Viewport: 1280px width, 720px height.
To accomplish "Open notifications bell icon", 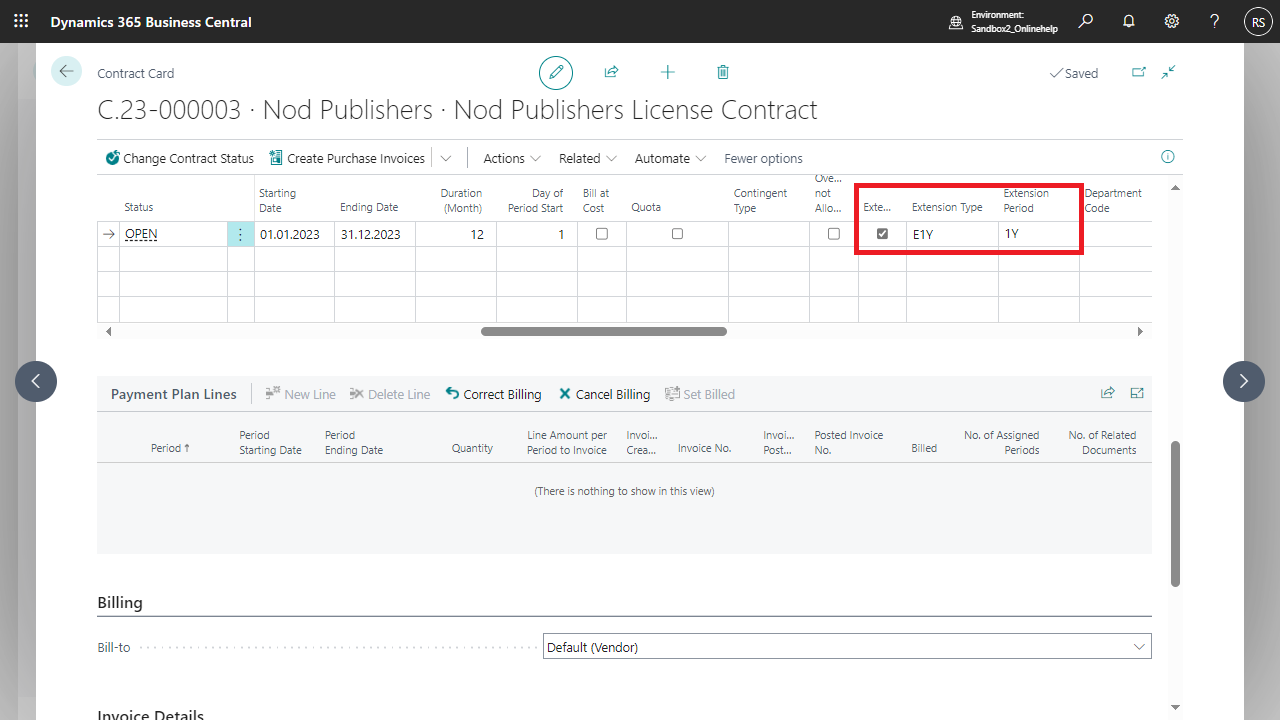I will [1129, 21].
